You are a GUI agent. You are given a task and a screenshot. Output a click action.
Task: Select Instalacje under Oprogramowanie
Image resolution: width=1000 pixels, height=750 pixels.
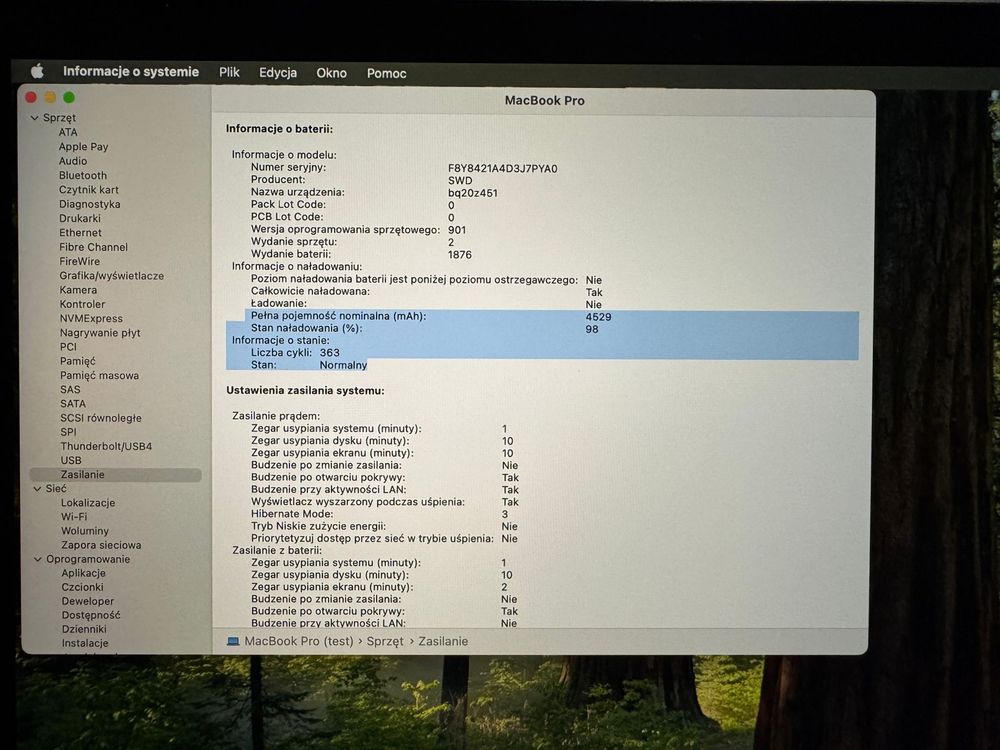tap(85, 643)
